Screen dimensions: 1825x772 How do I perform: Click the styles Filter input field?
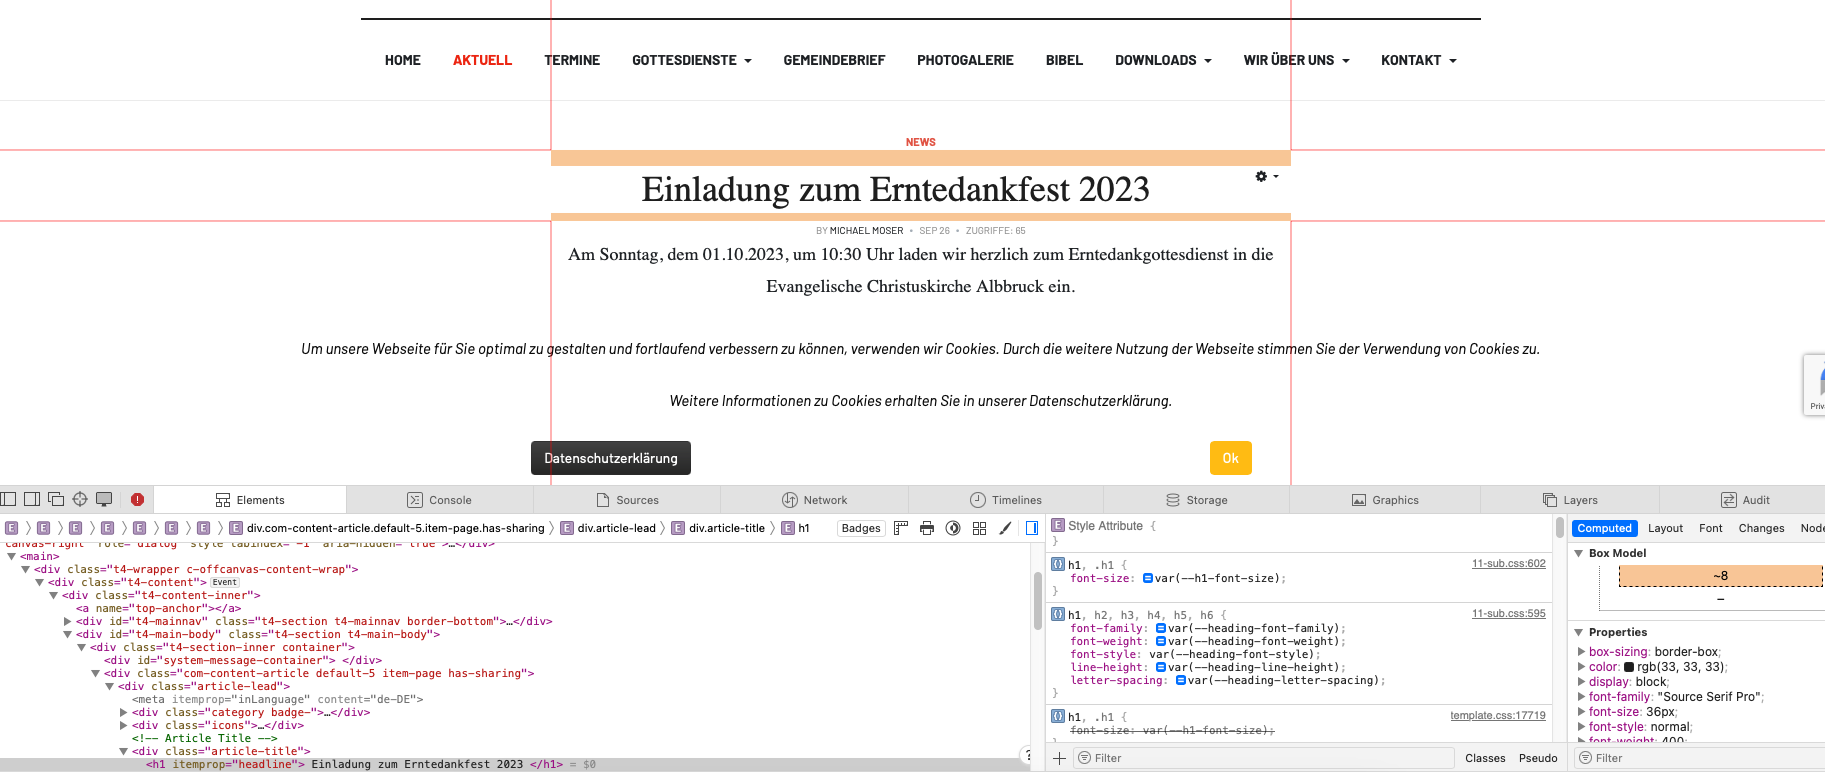pos(1264,758)
